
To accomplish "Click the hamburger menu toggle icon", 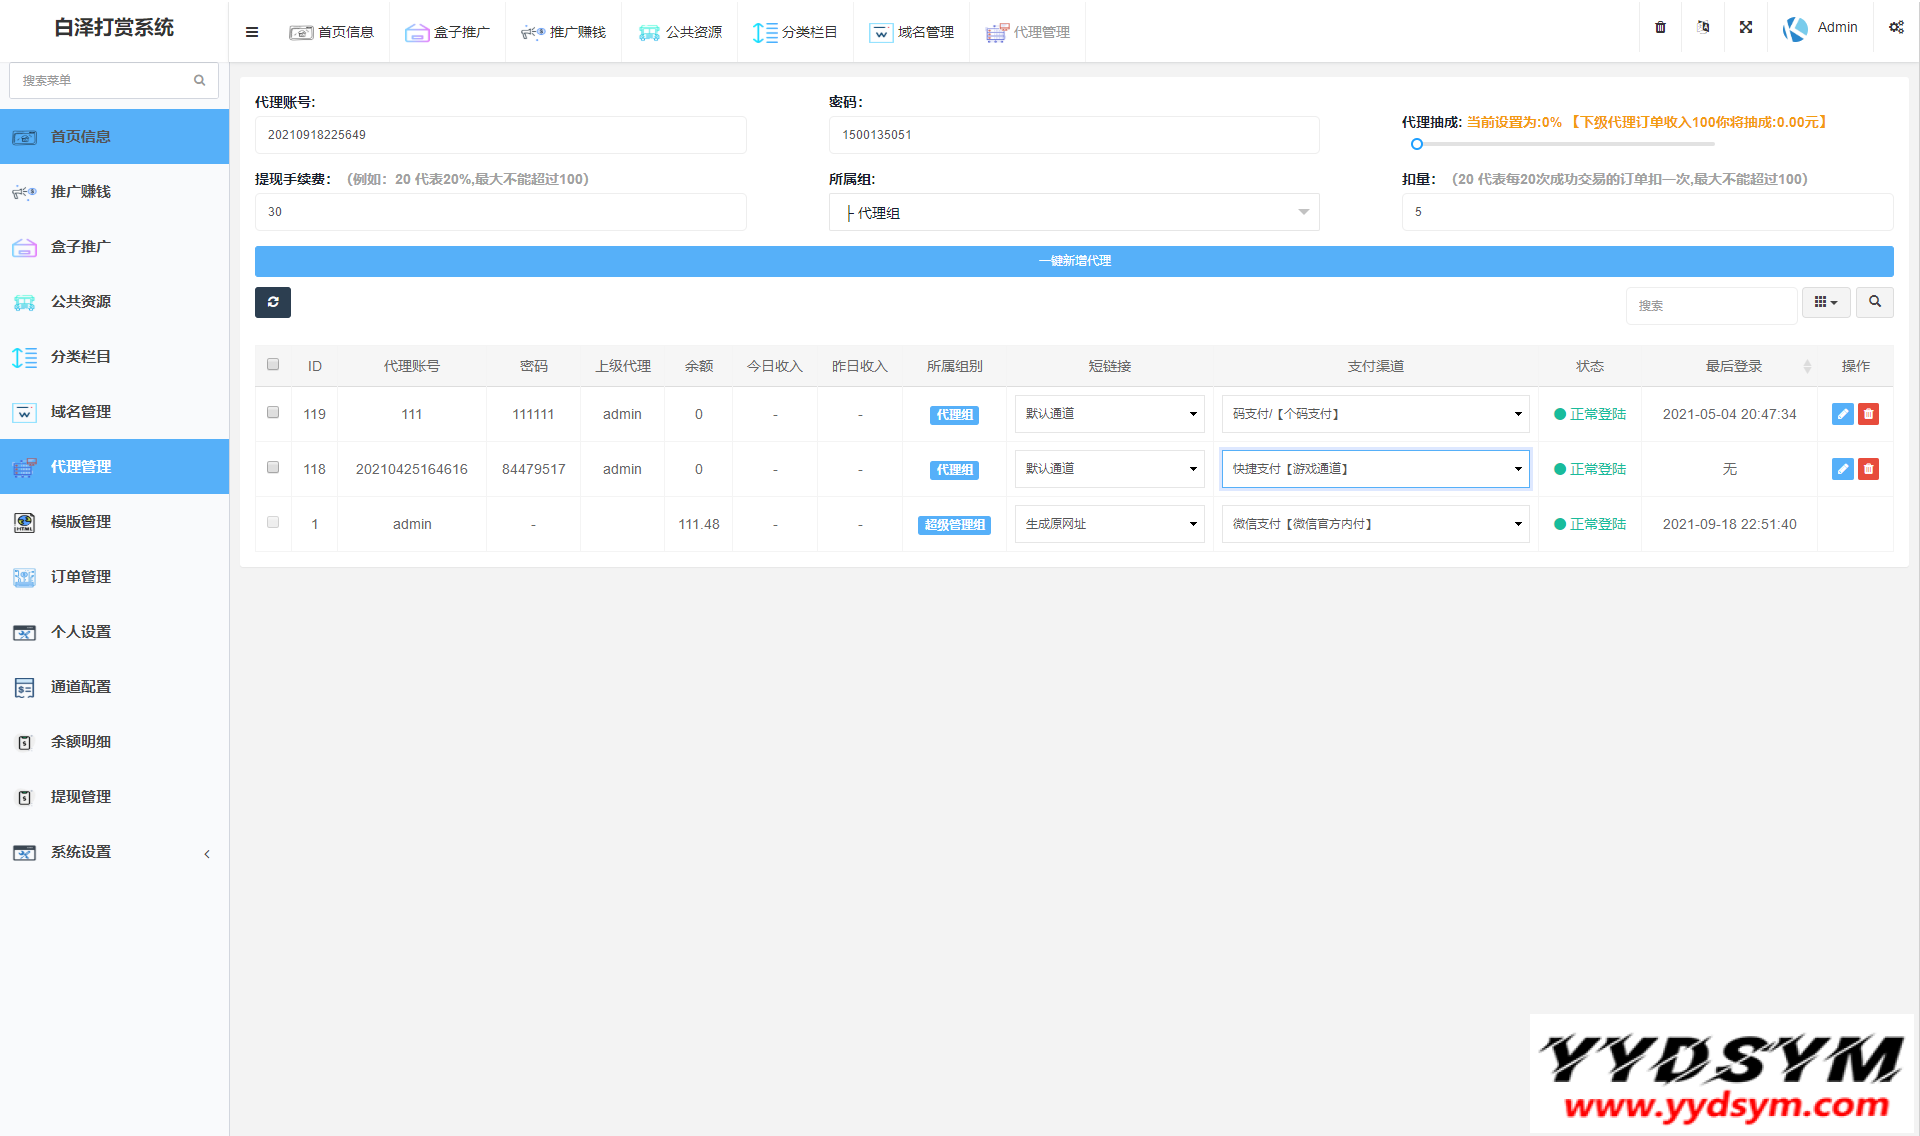I will tap(252, 32).
